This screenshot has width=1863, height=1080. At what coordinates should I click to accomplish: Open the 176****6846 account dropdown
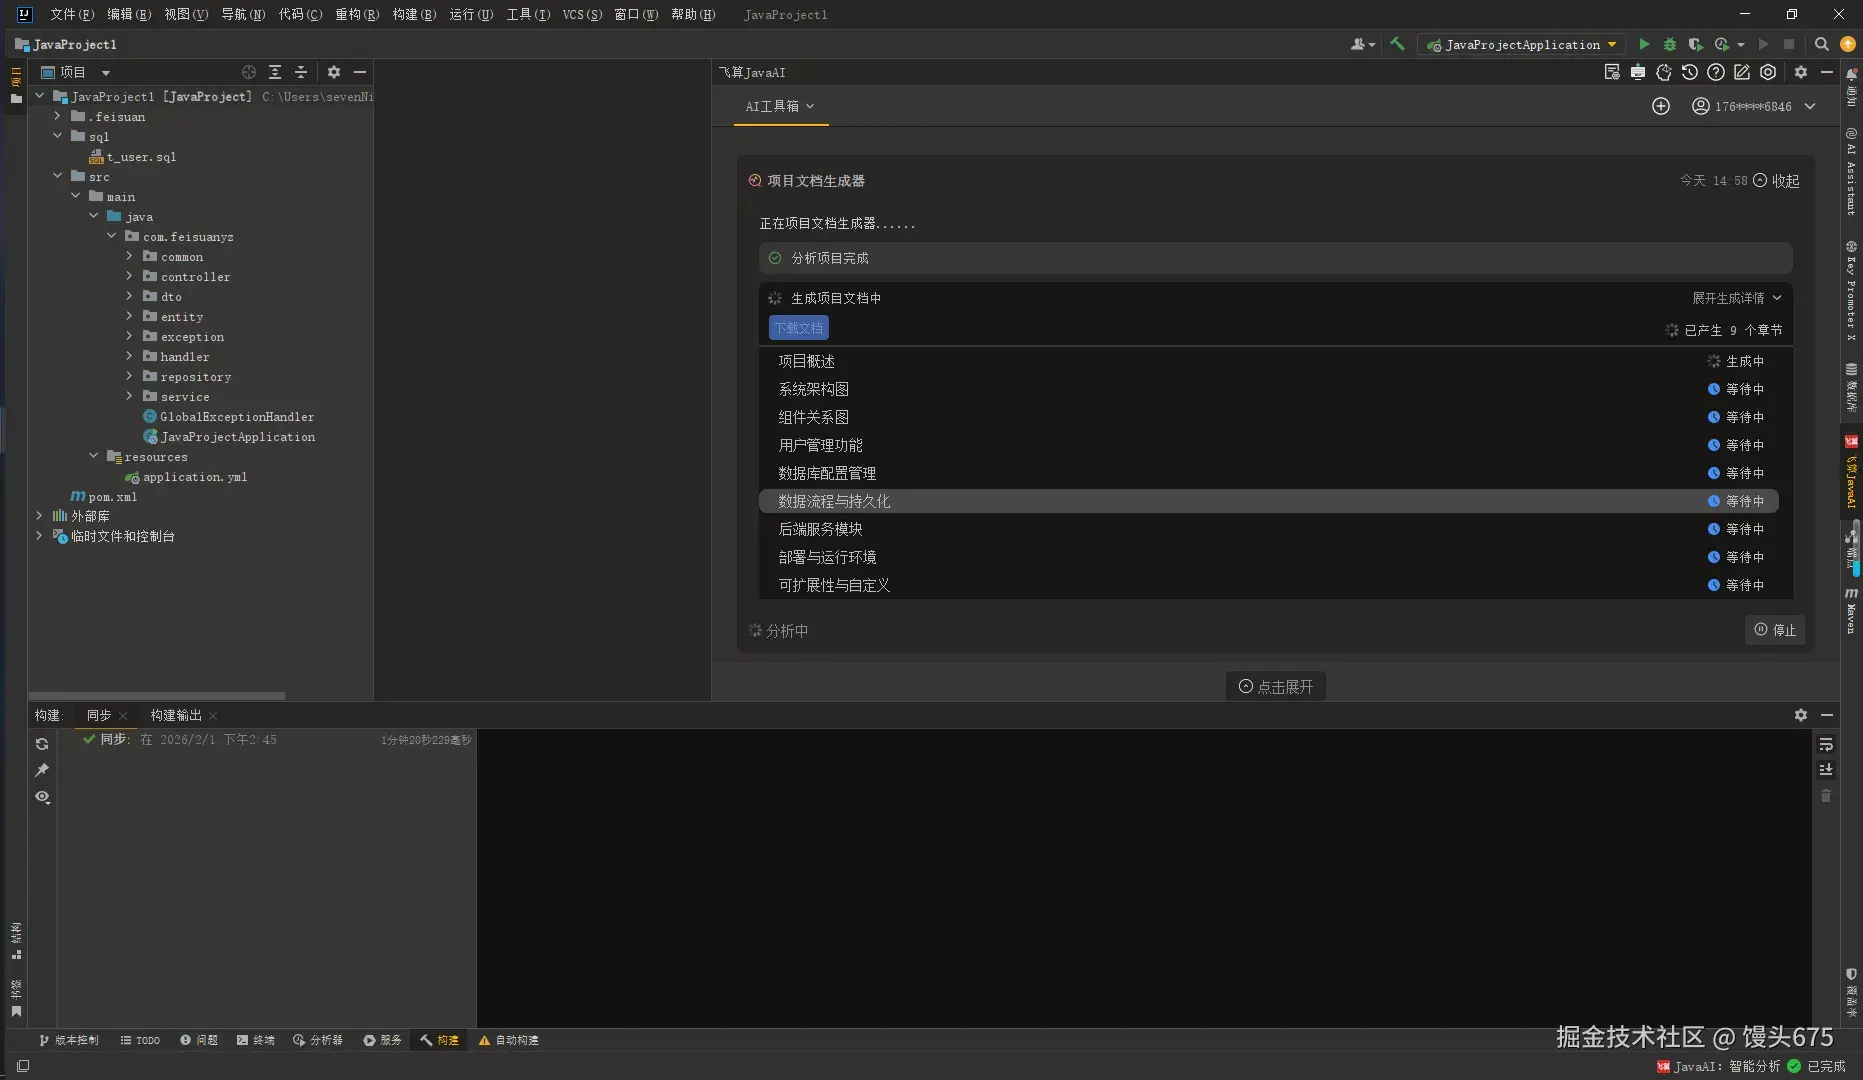[1753, 106]
